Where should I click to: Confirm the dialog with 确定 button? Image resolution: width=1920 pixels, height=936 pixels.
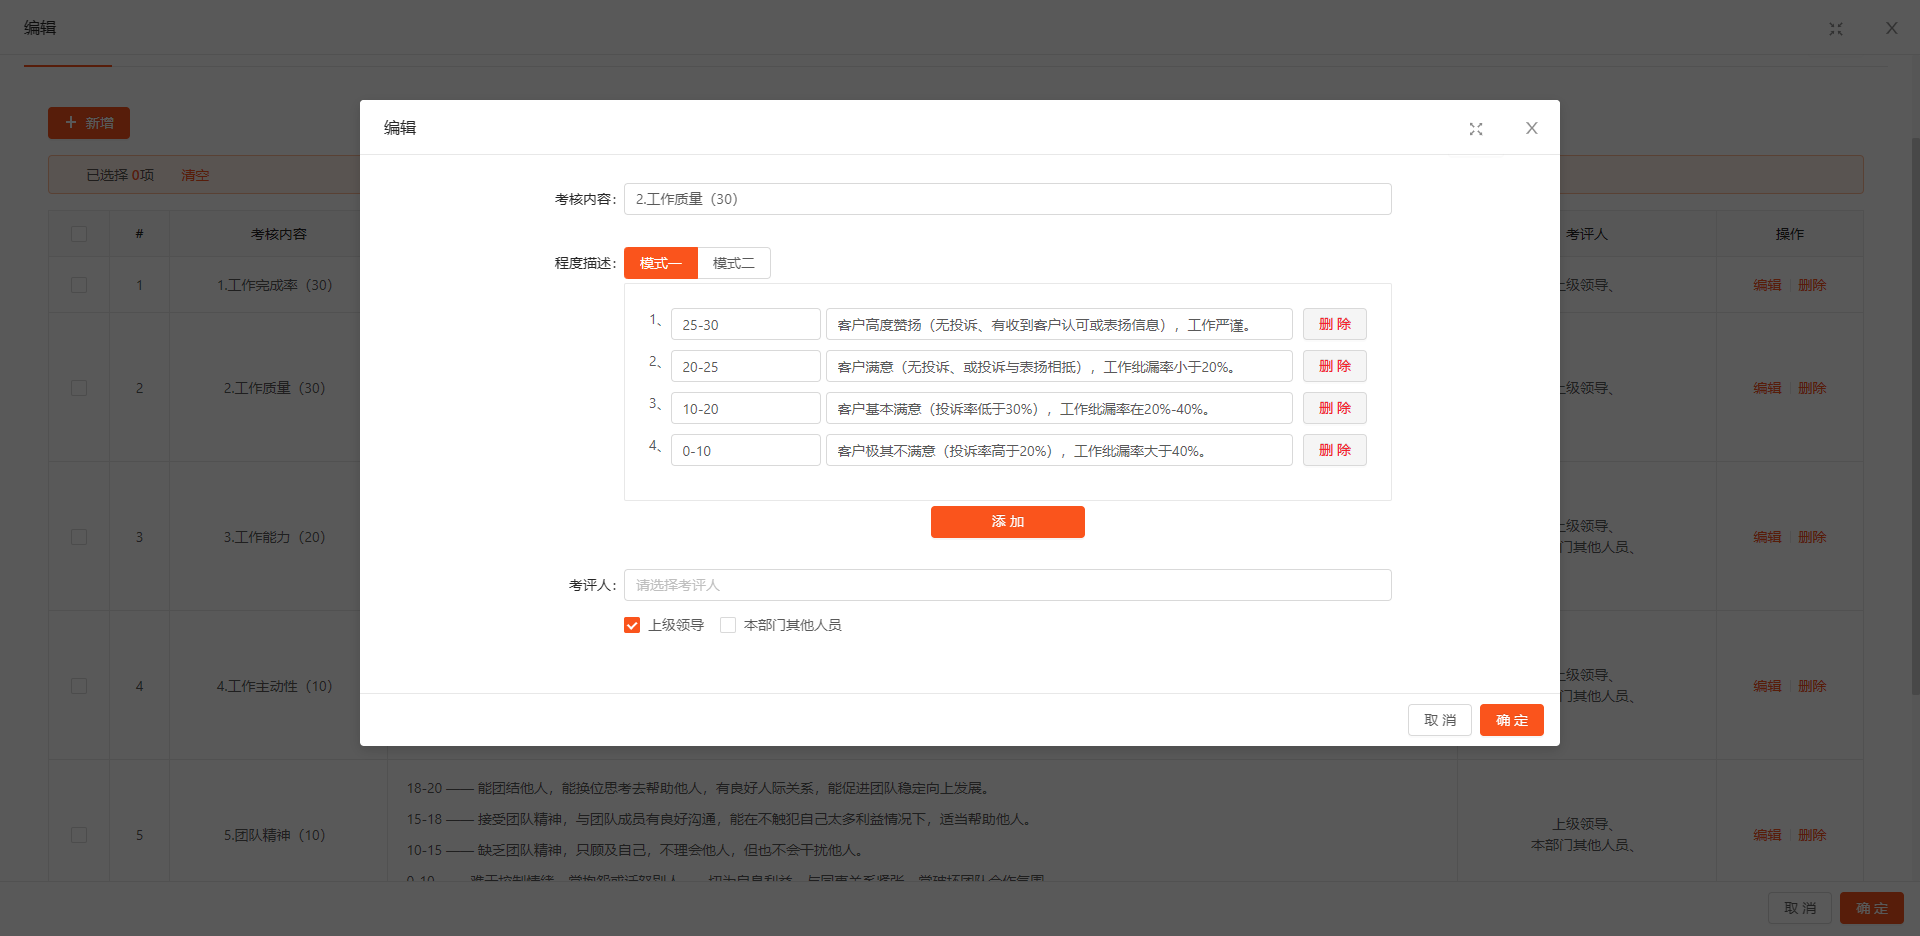coord(1511,720)
